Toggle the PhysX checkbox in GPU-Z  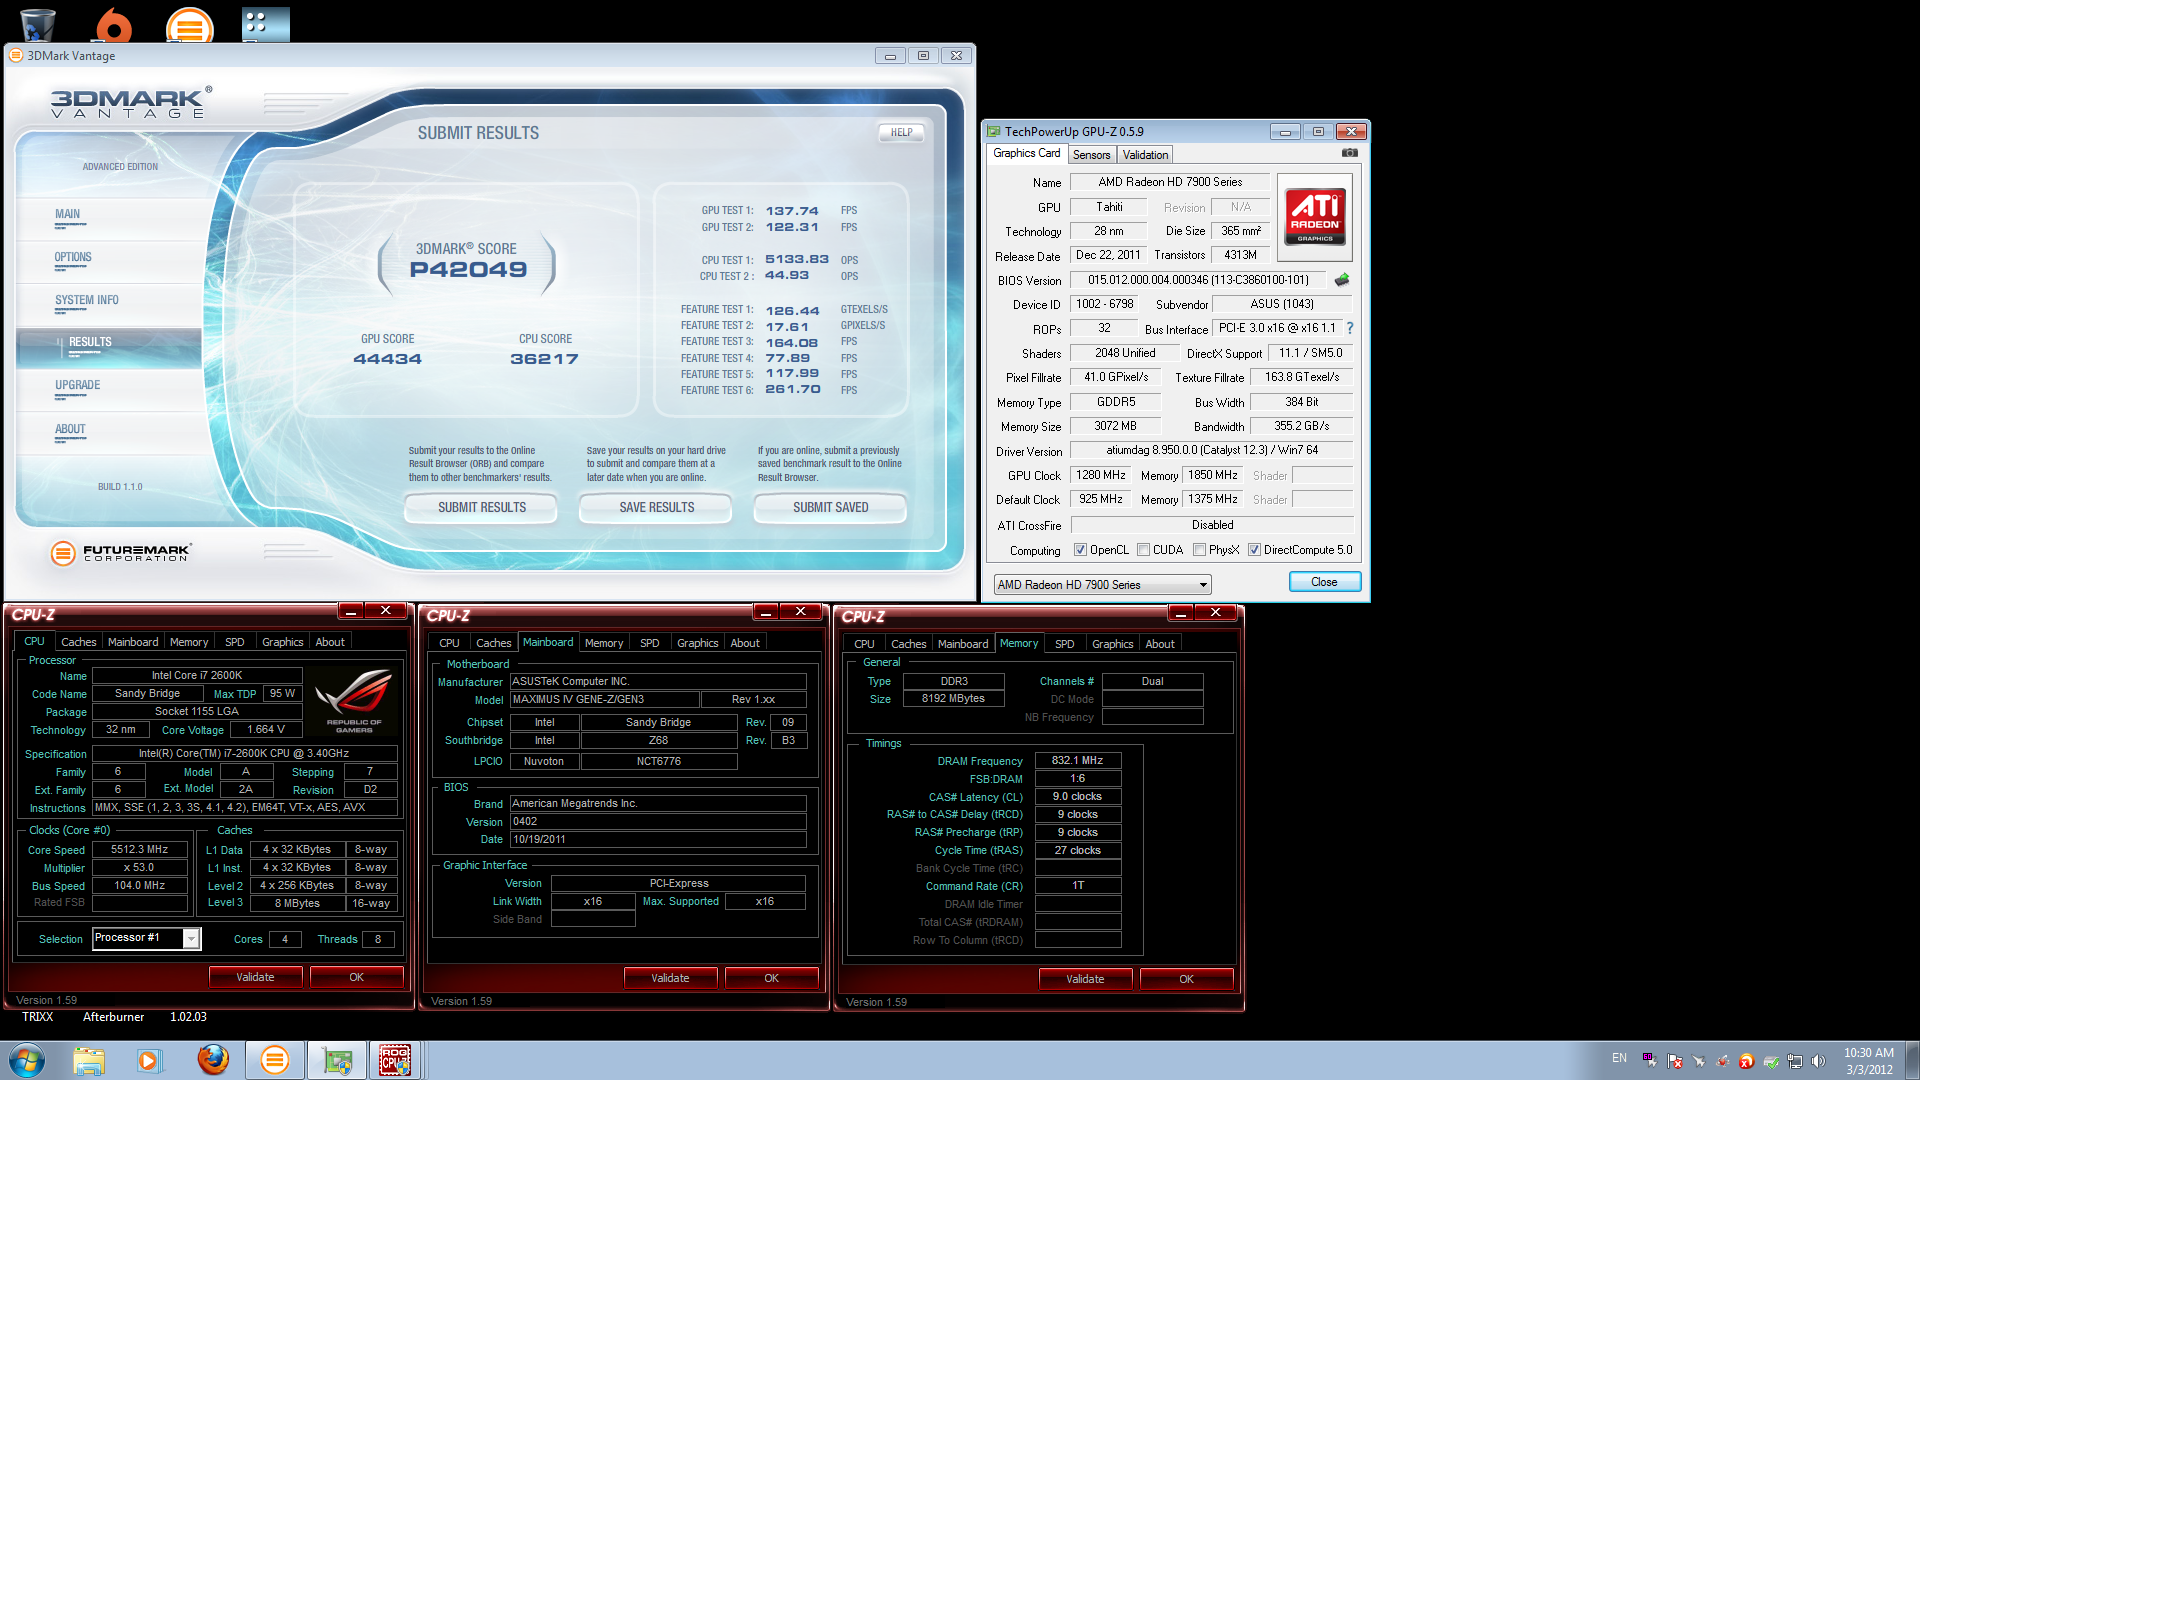[1199, 550]
